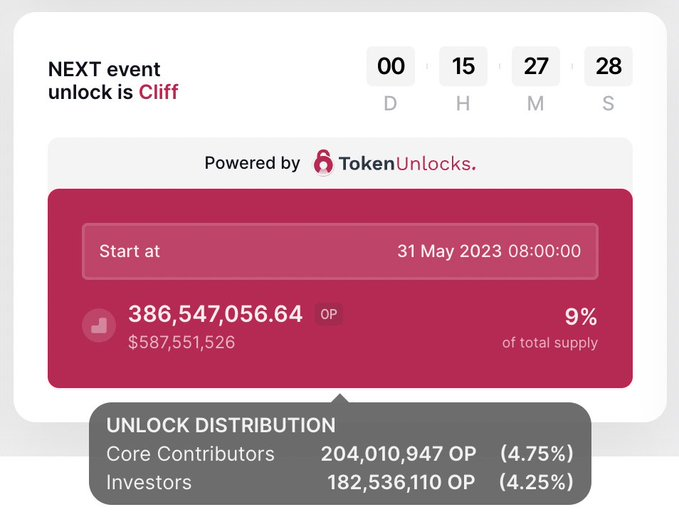Select the Start at date field
The image size is (679, 517).
click(x=340, y=251)
